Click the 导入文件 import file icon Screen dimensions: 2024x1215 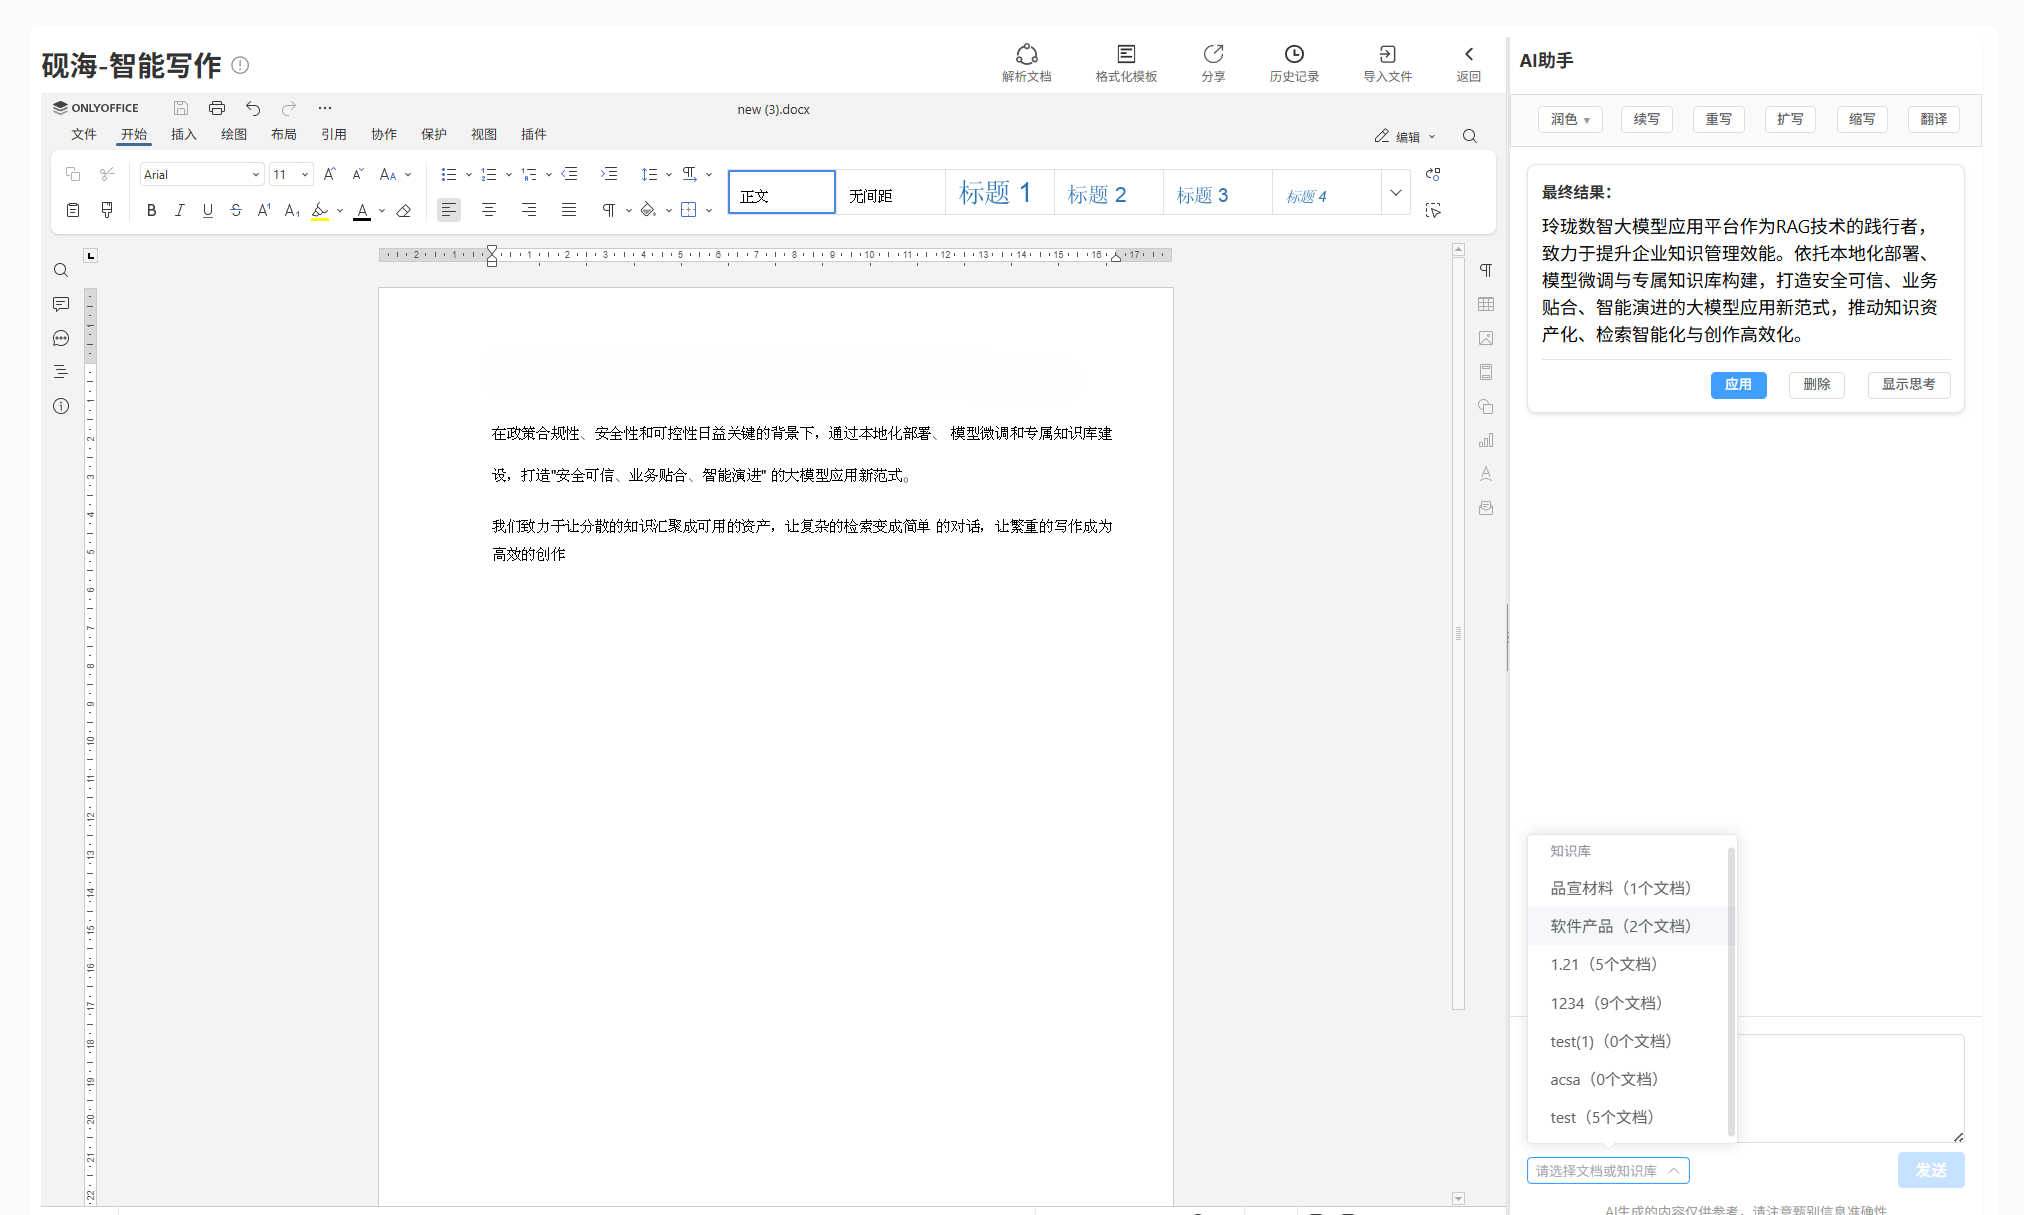tap(1387, 54)
